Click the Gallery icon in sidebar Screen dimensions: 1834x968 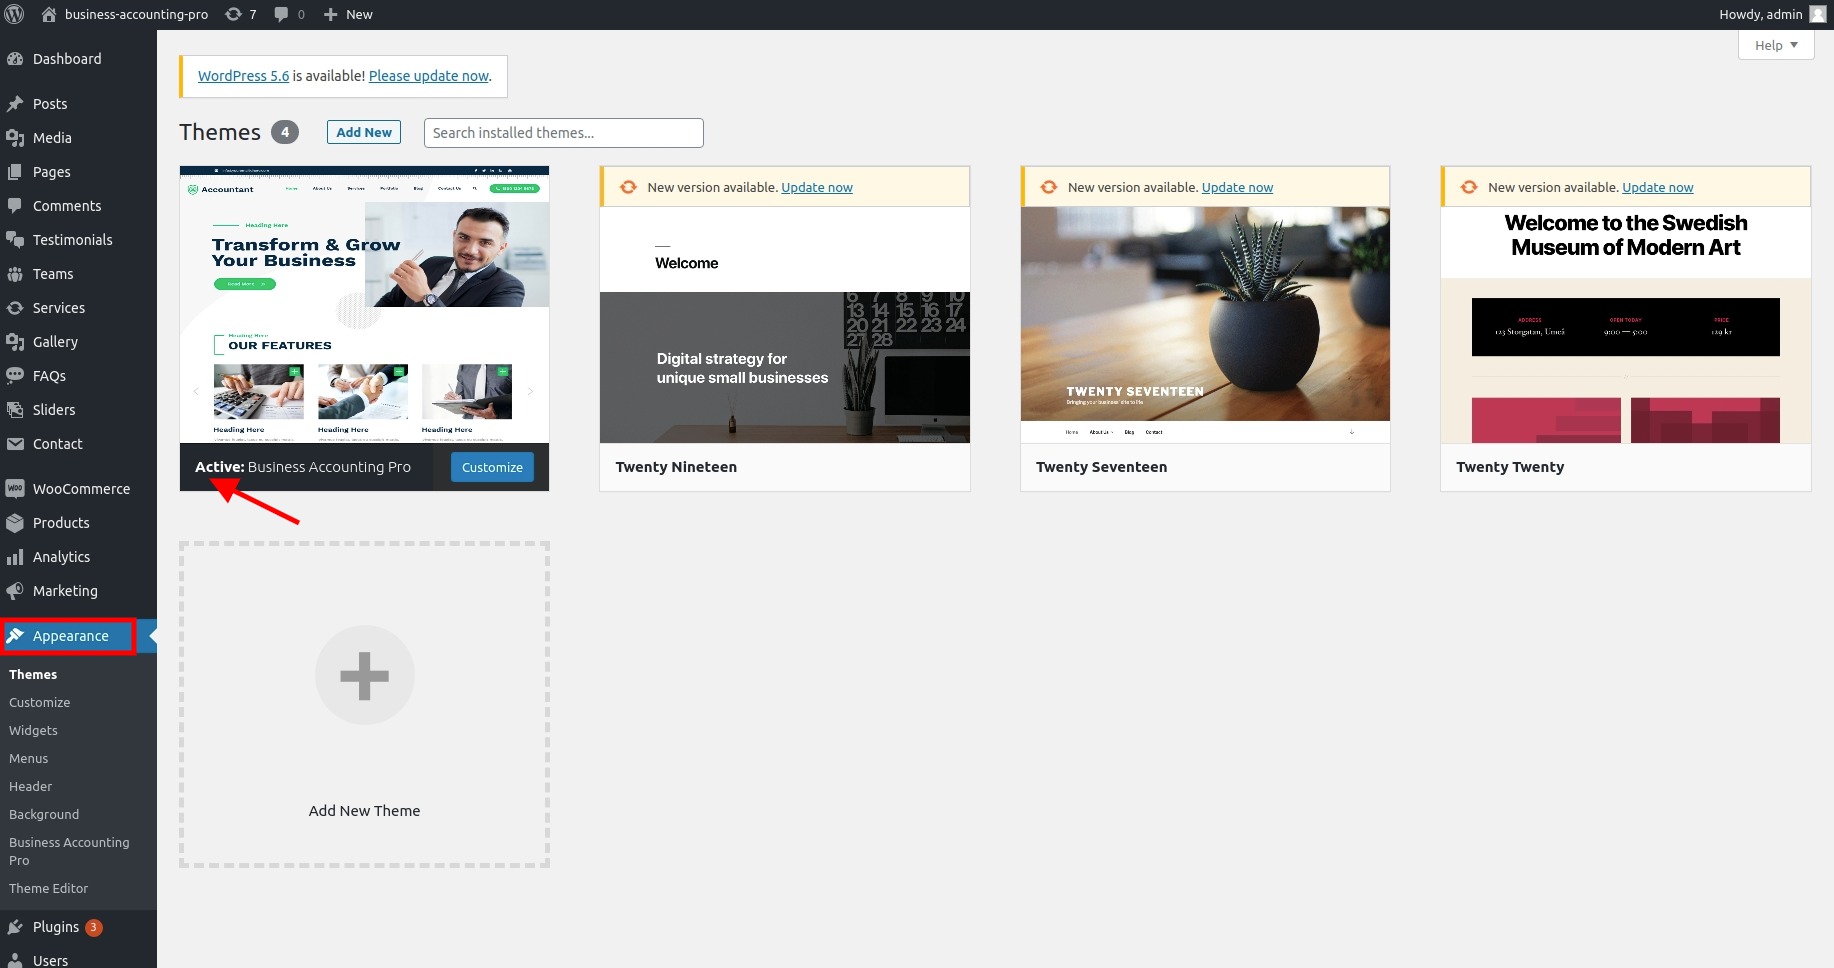(x=15, y=342)
